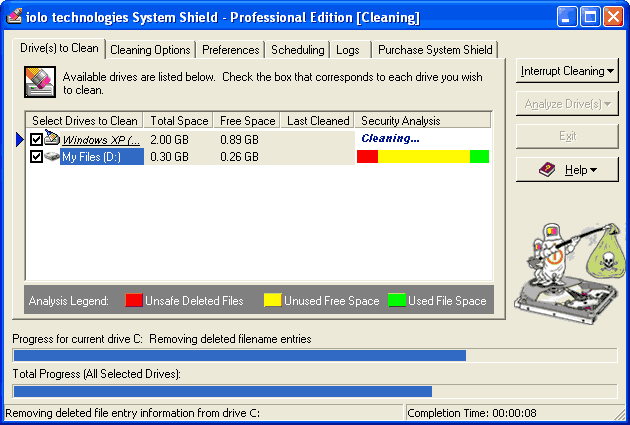Click the Last Cleaned column header
The width and height of the screenshot is (630, 425).
click(x=317, y=121)
